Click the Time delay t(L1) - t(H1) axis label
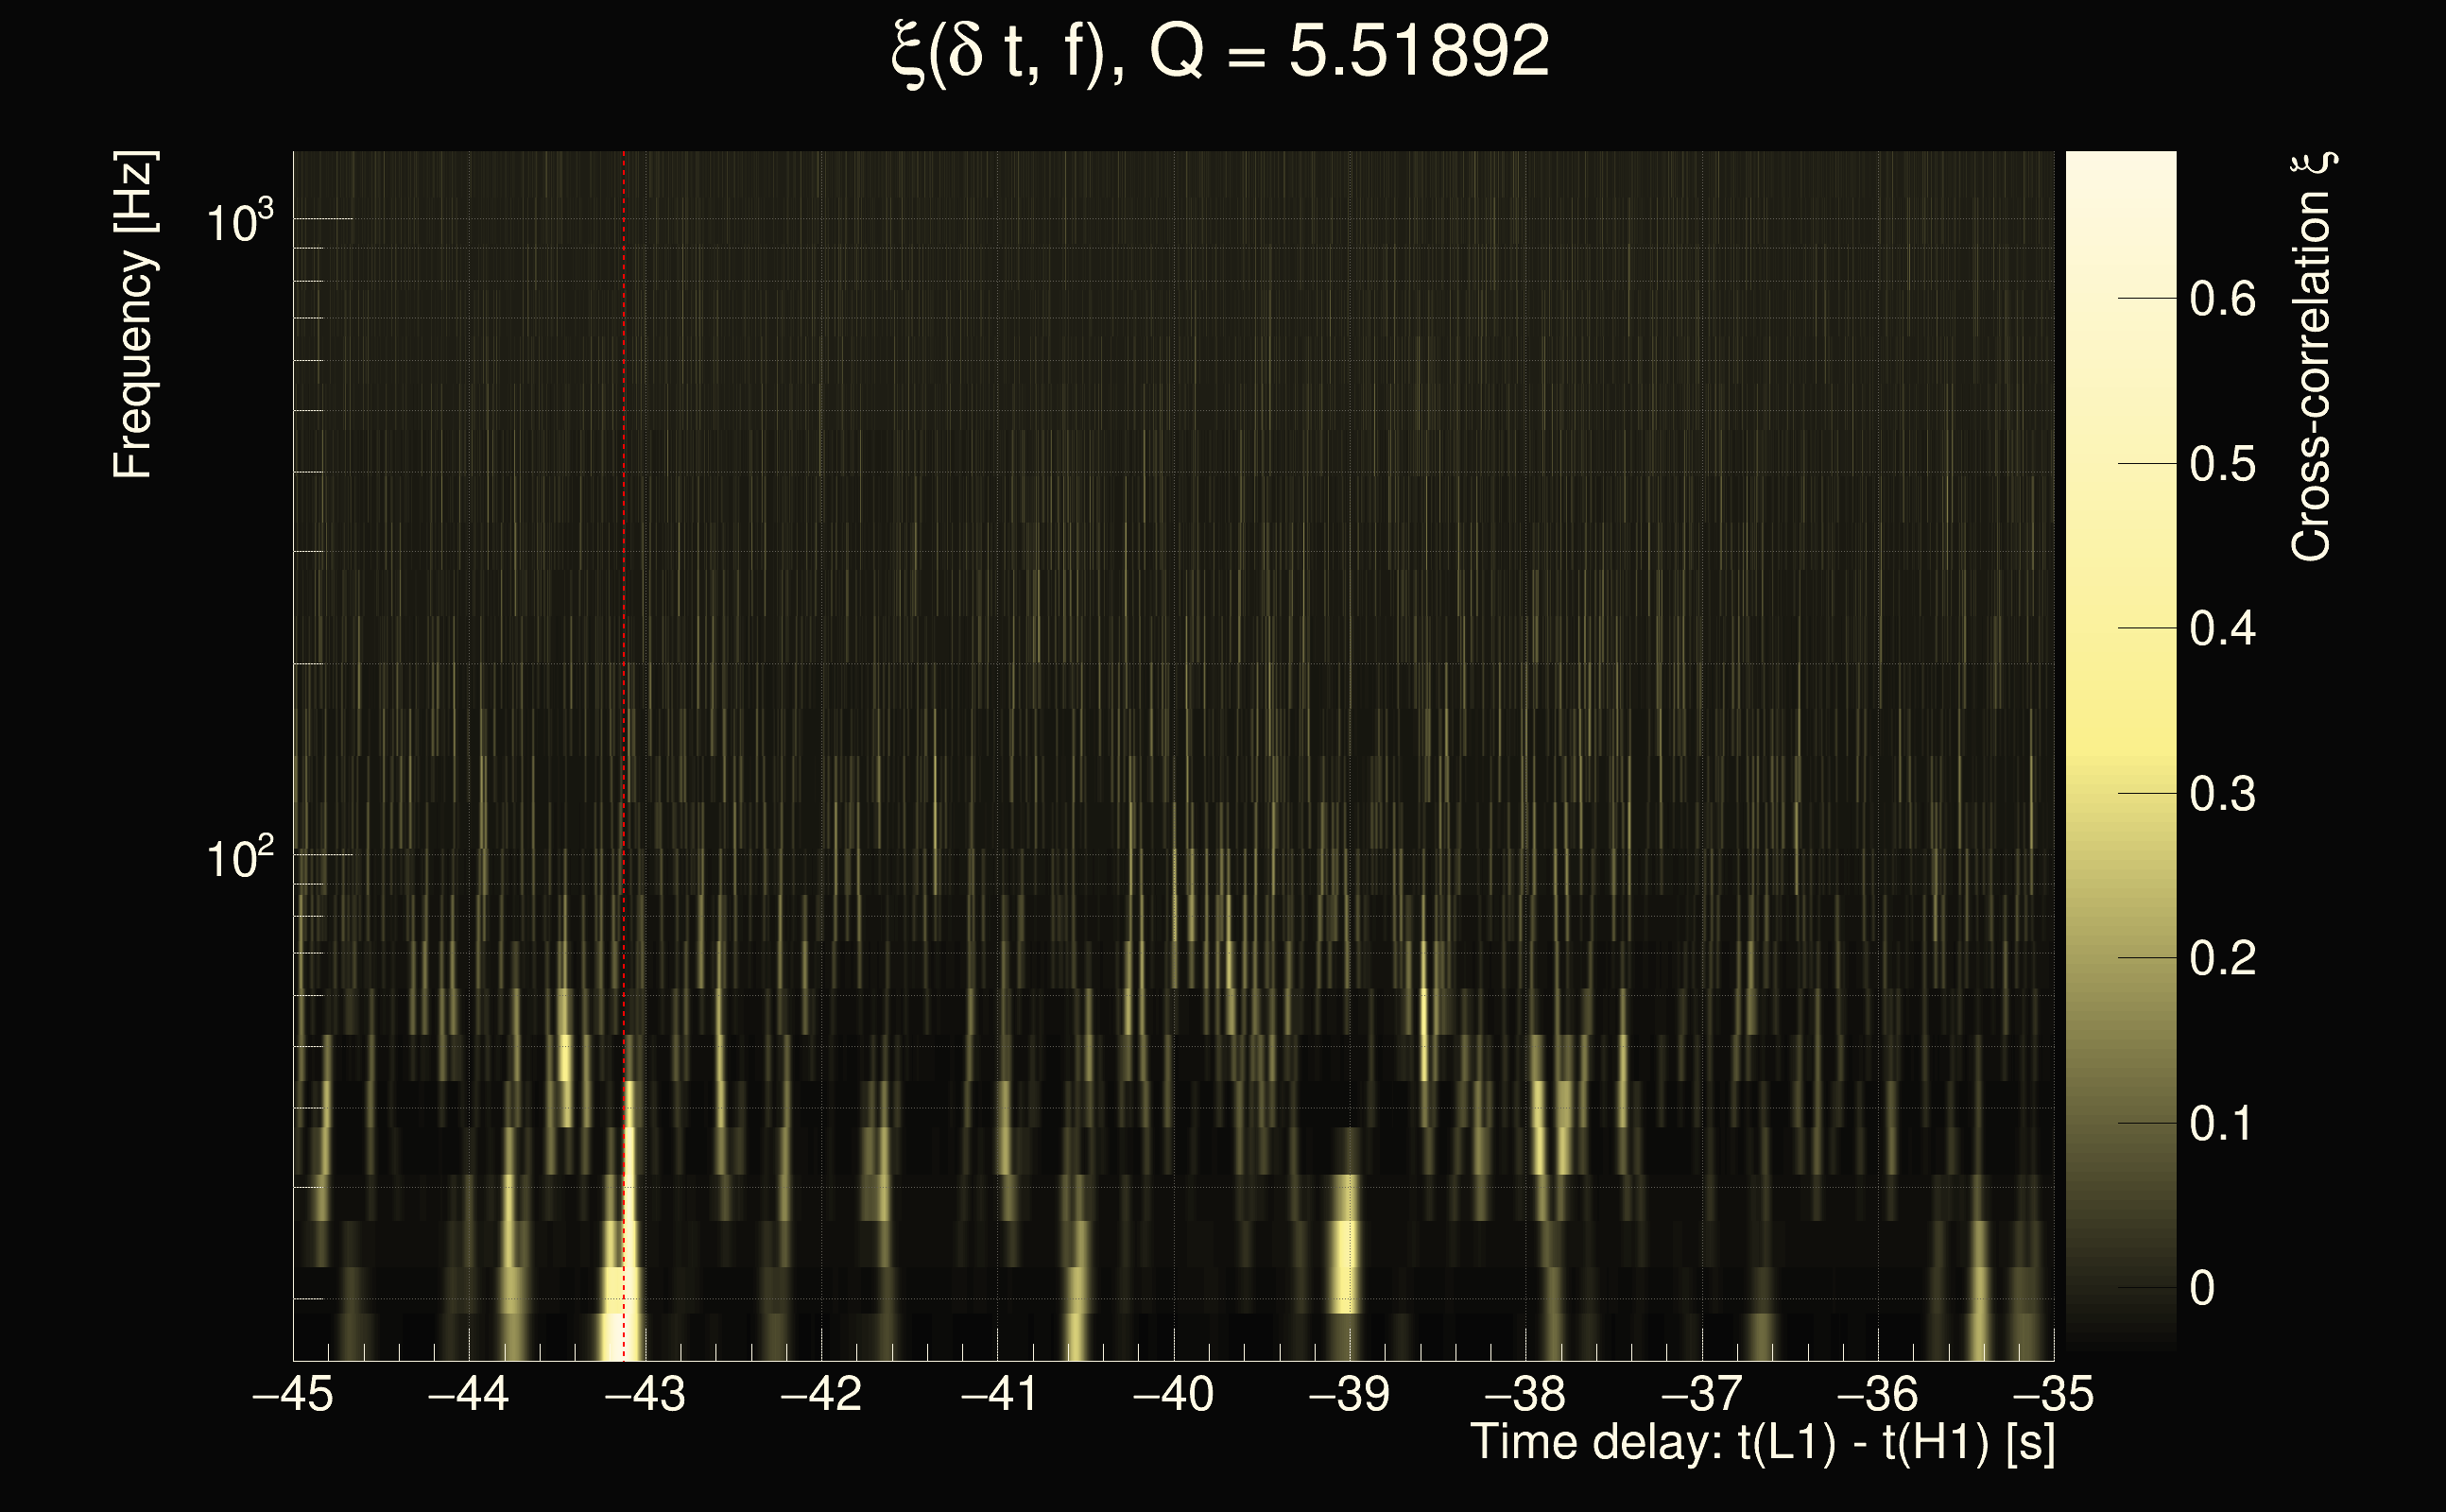 1762,1443
